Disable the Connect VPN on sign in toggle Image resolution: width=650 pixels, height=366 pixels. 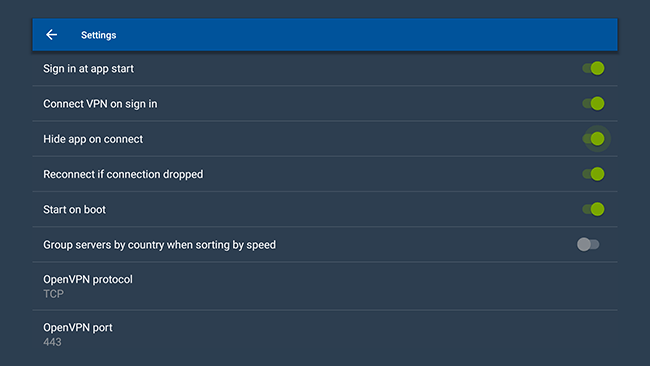pyautogui.click(x=593, y=104)
